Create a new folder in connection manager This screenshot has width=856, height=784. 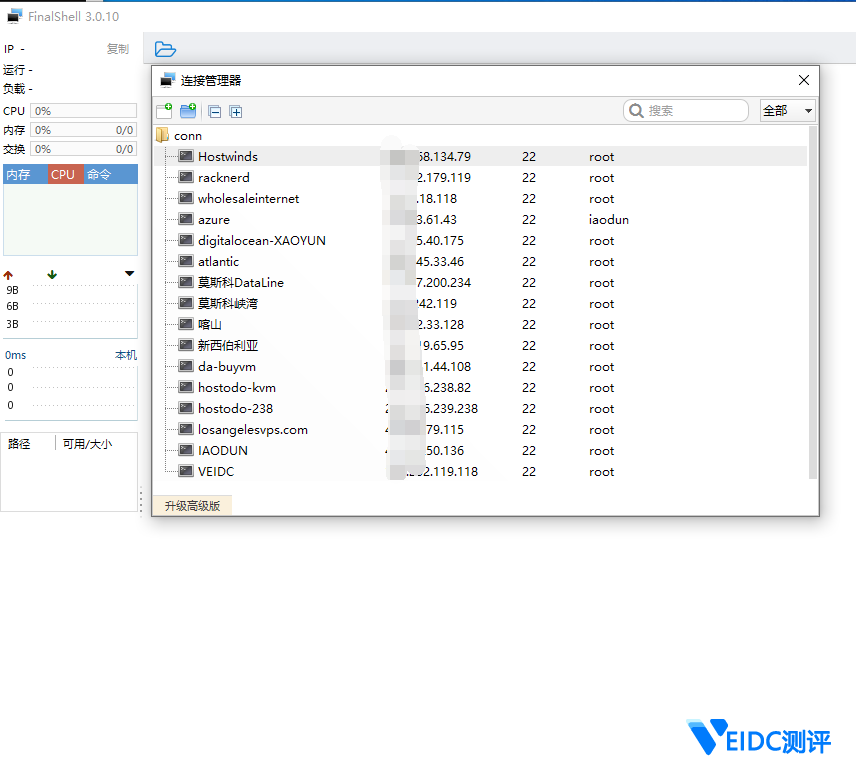pyautogui.click(x=186, y=111)
